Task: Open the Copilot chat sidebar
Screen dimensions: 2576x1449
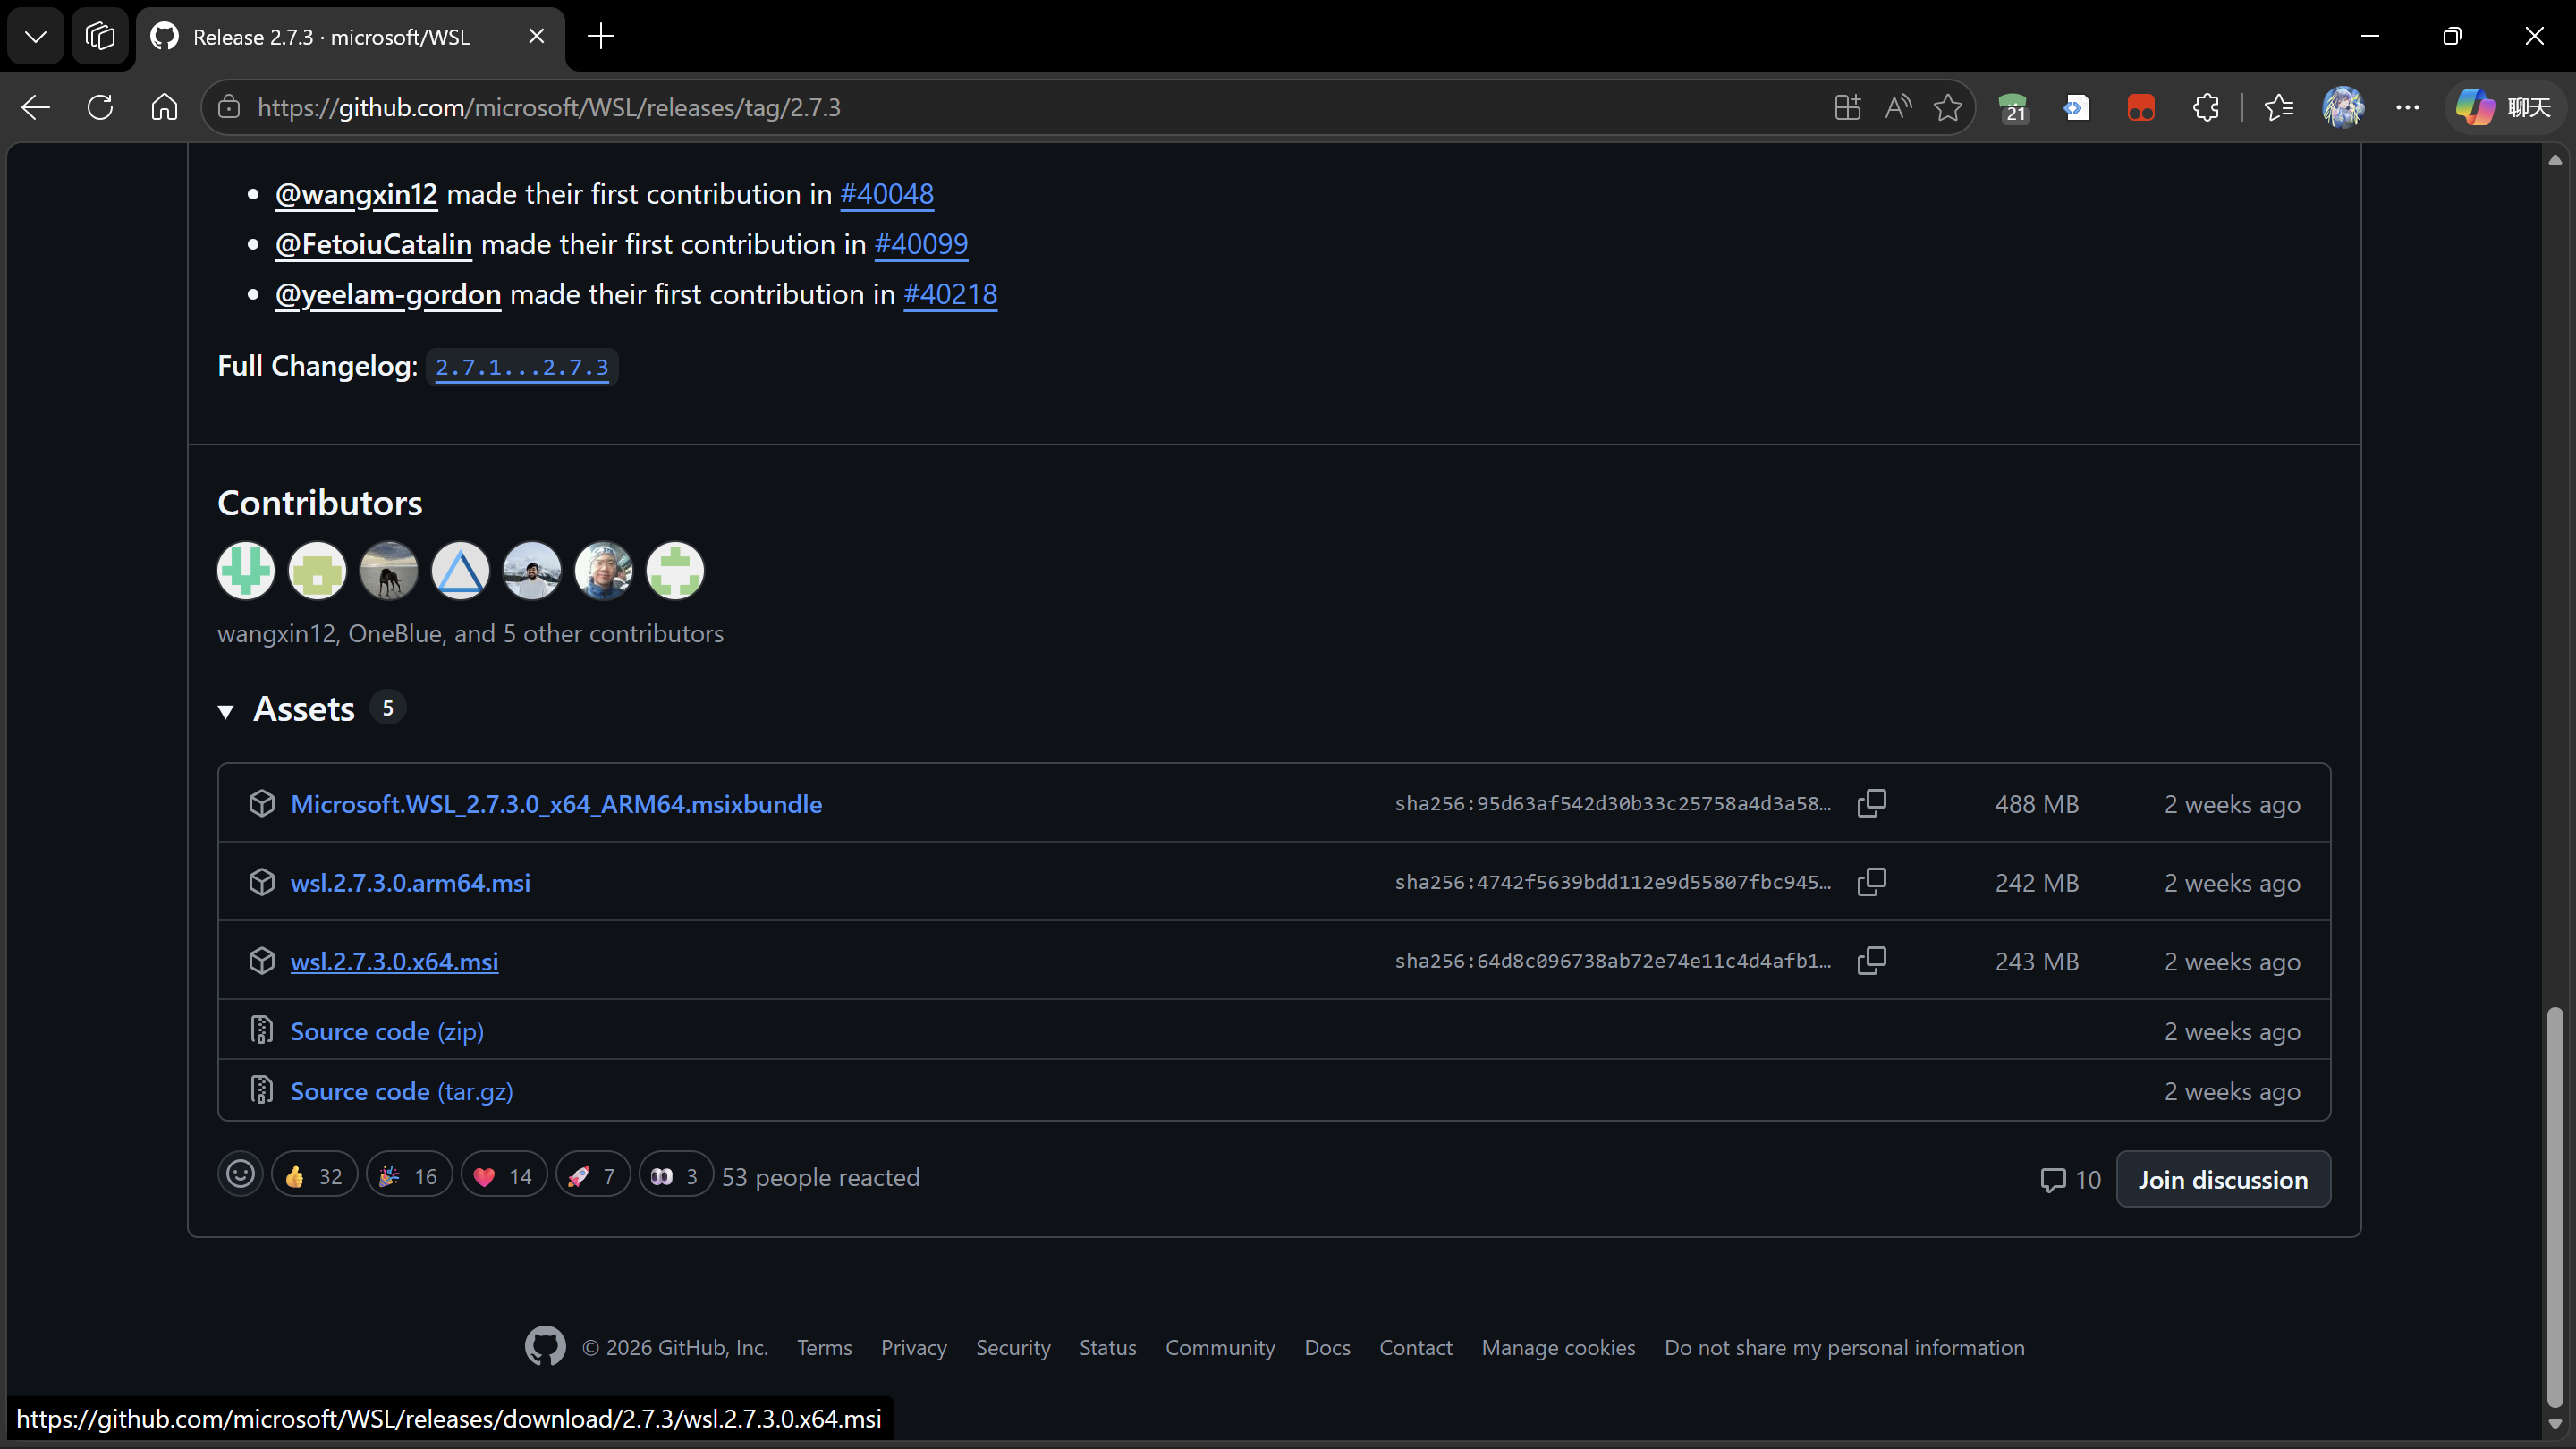Action: coord(2504,107)
